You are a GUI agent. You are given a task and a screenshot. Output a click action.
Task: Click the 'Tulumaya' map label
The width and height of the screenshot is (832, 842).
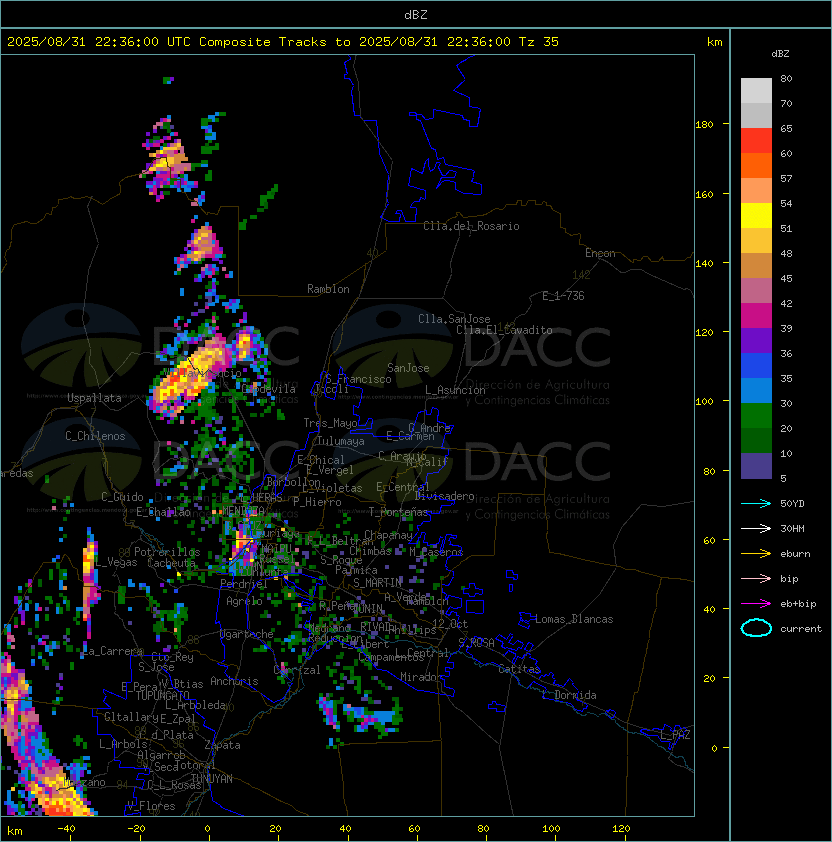[x=341, y=441]
